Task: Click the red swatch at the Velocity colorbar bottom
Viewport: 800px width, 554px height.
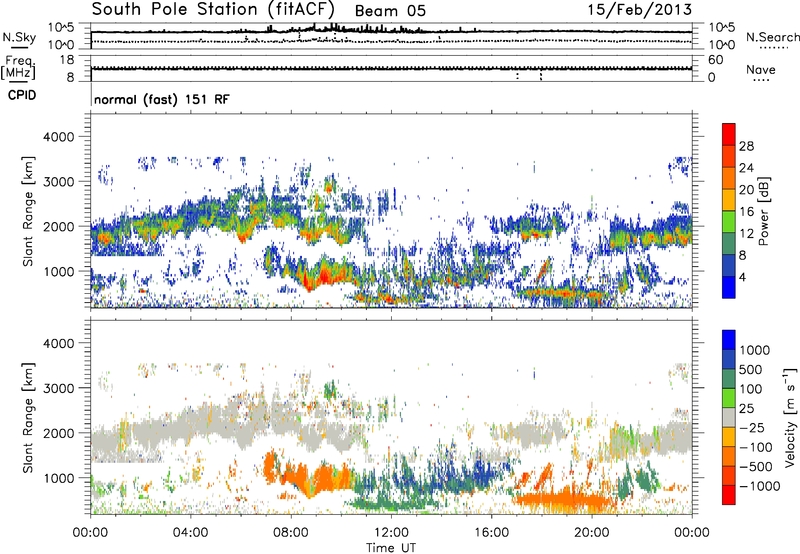Action: pyautogui.click(x=729, y=495)
